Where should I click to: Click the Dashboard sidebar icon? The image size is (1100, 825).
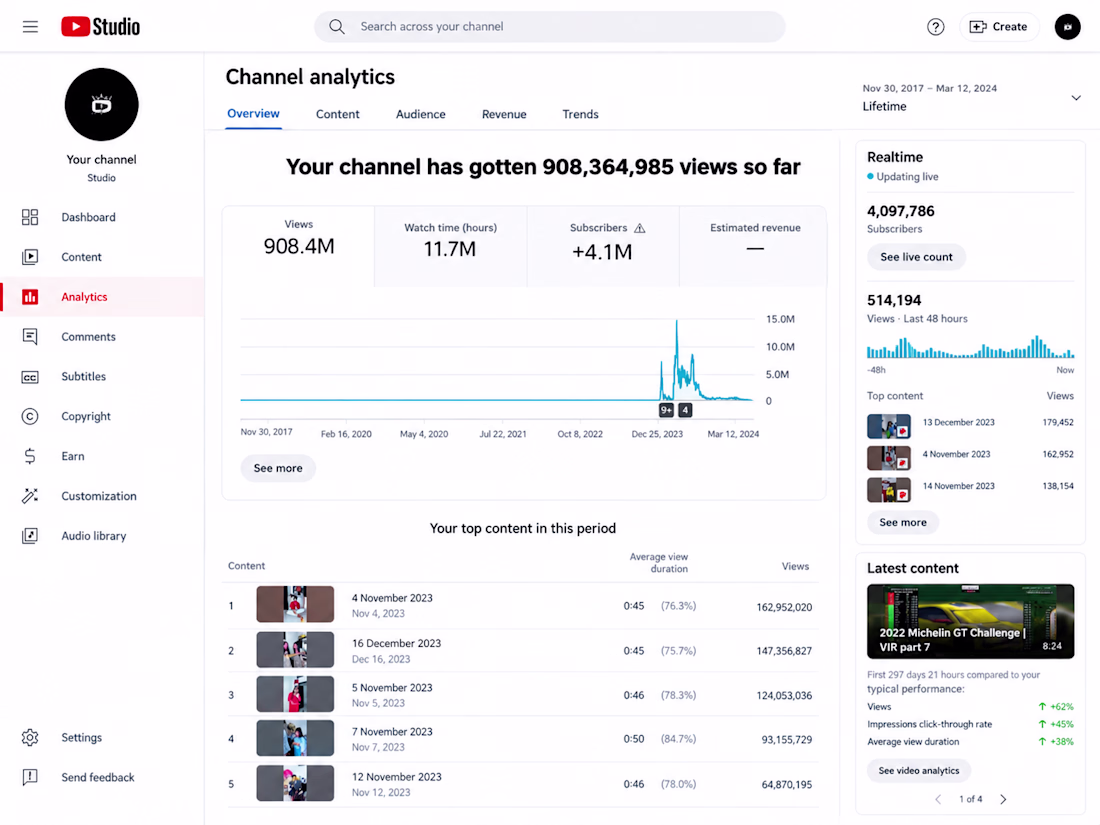[x=29, y=217]
